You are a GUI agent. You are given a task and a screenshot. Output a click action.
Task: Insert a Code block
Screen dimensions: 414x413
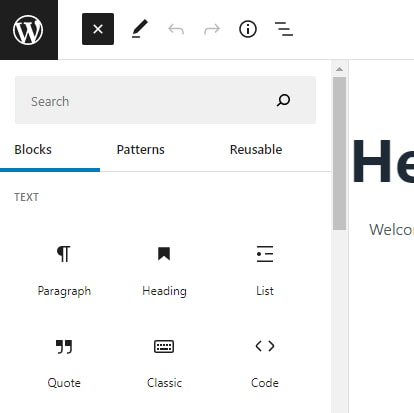265,363
